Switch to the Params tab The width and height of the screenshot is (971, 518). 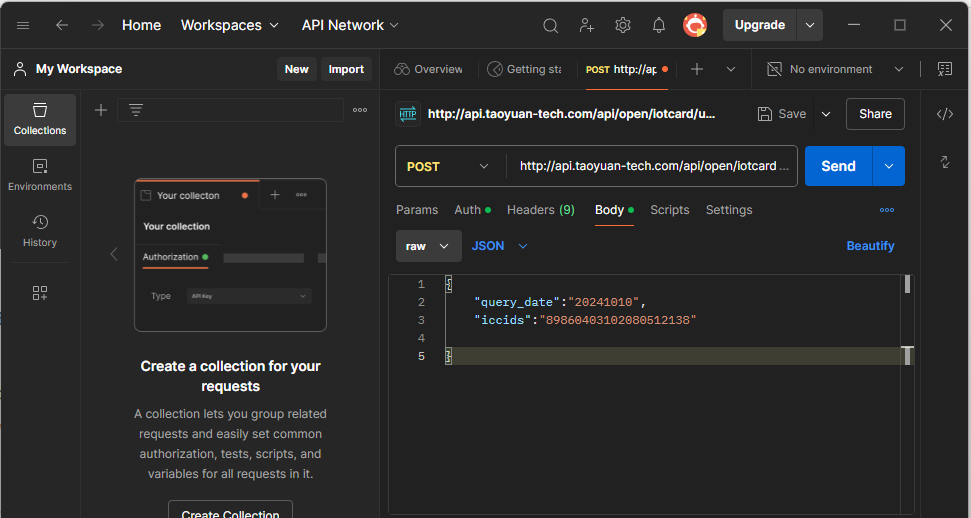(x=417, y=210)
